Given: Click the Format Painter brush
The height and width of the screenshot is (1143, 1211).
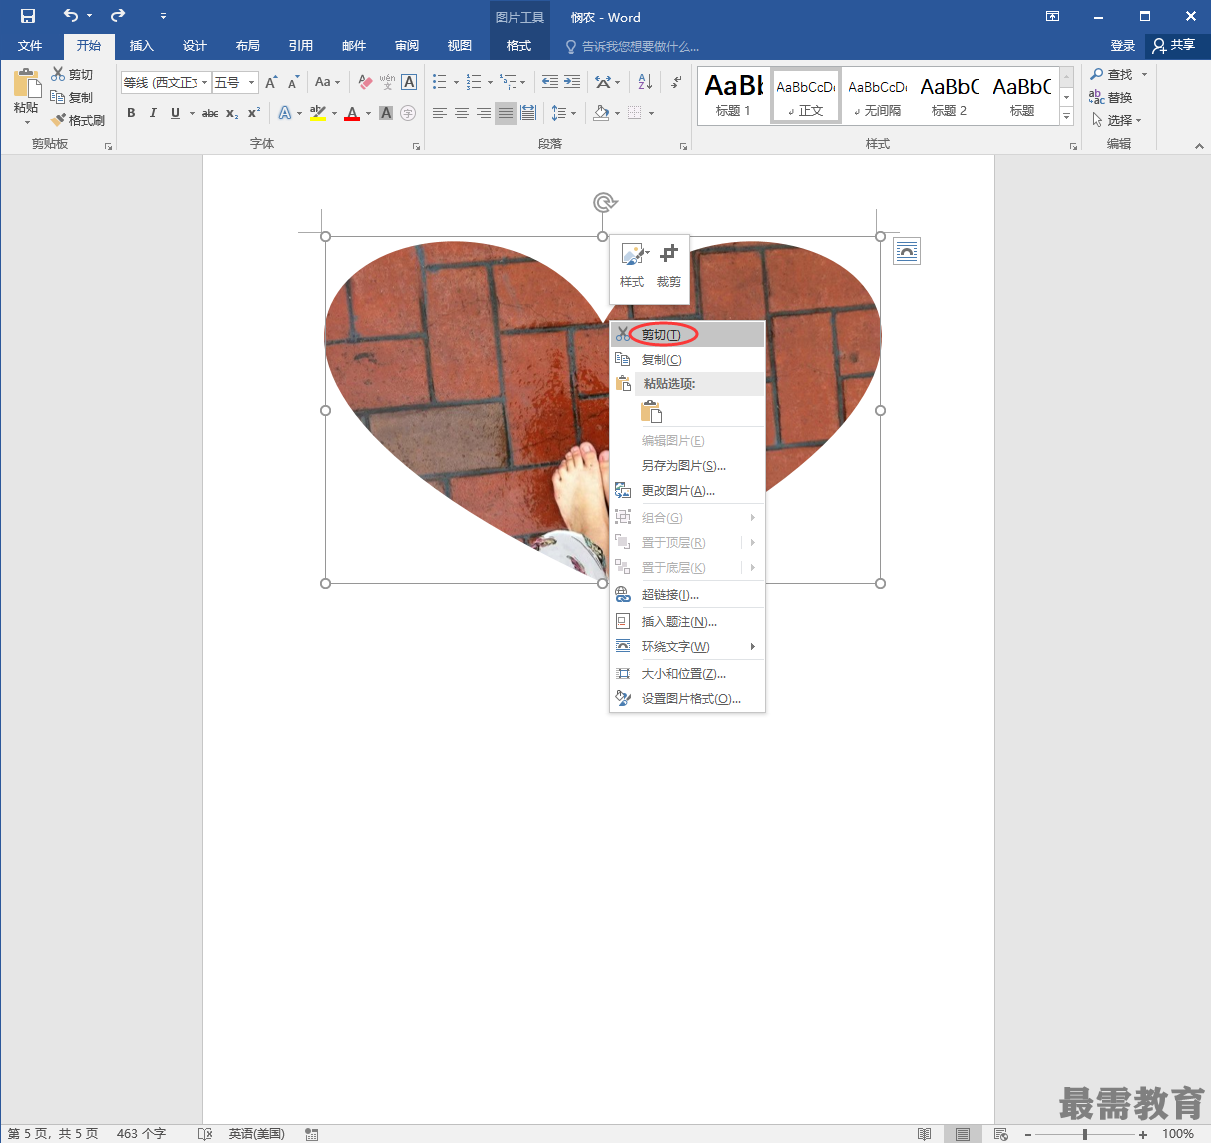Looking at the screenshot, I should coord(78,120).
